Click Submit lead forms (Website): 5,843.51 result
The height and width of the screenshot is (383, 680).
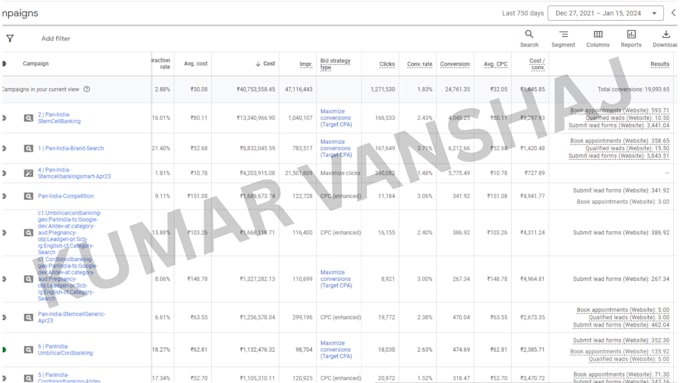point(619,156)
